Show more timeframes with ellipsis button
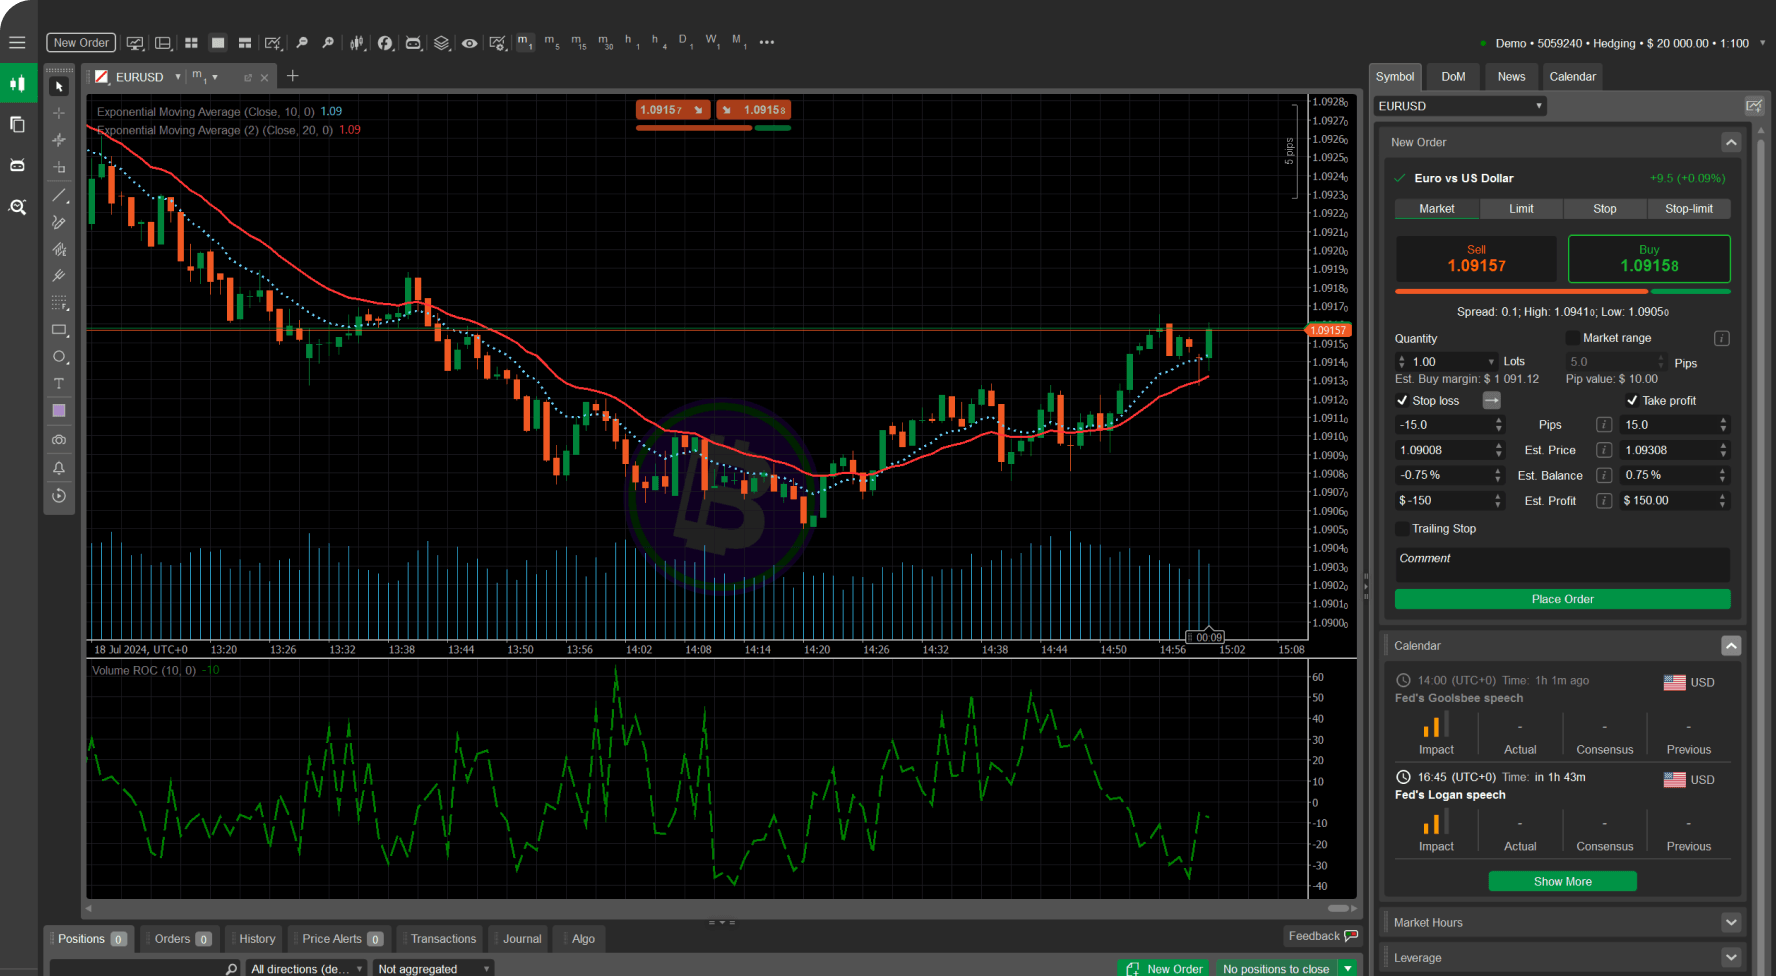The image size is (1776, 976). coord(767,43)
